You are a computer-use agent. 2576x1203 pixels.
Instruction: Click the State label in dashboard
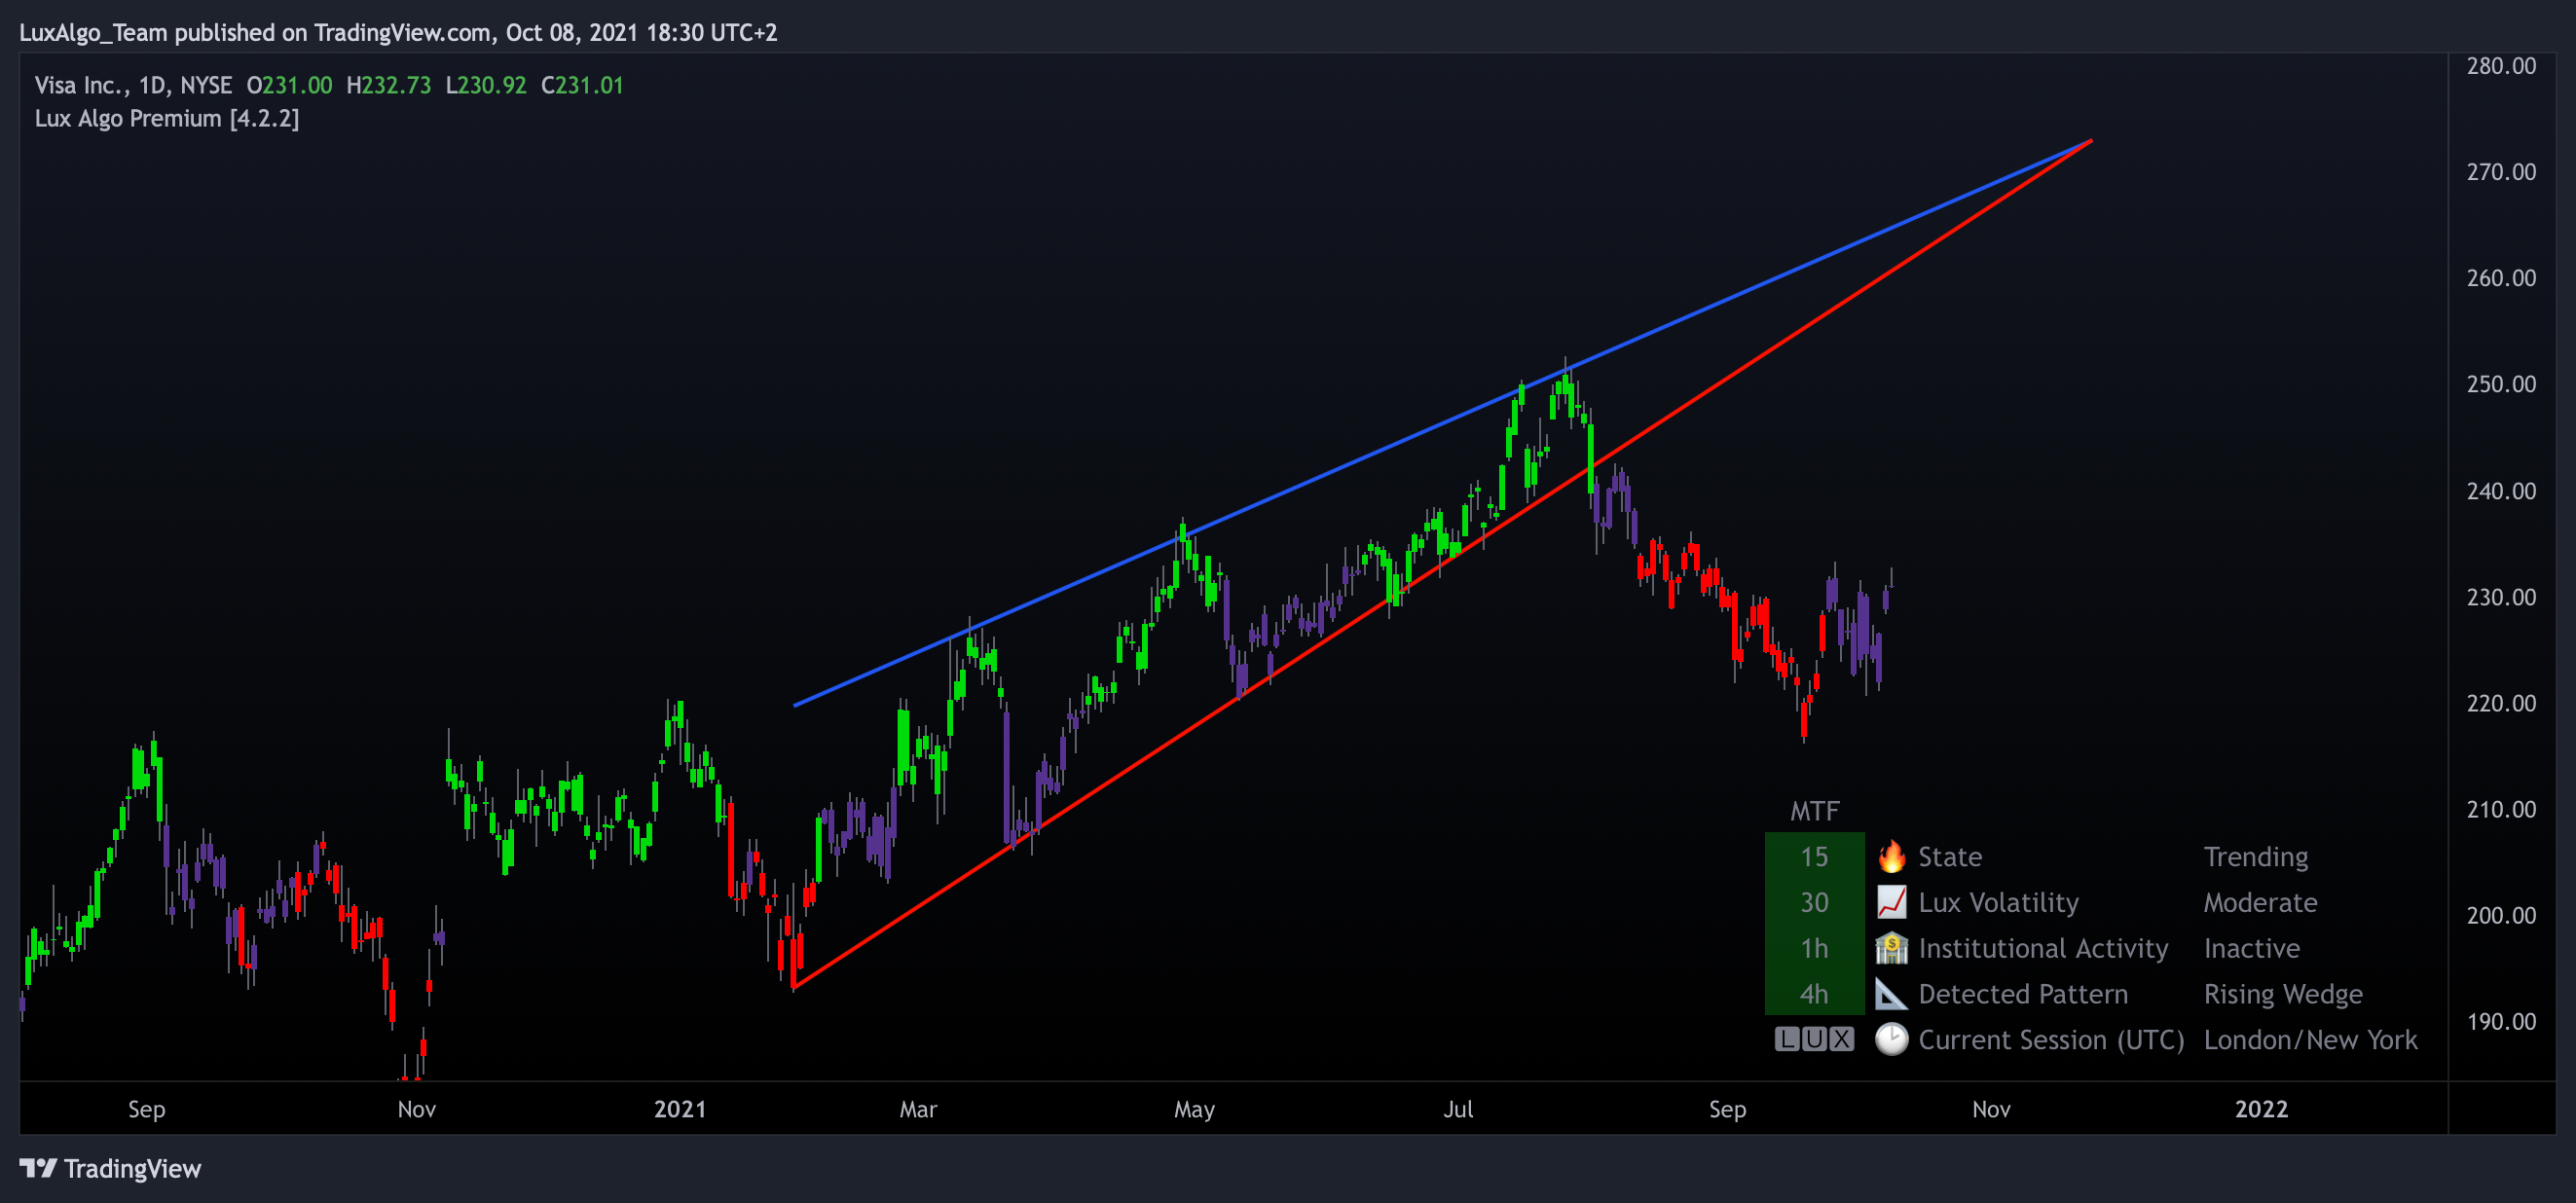(1950, 857)
